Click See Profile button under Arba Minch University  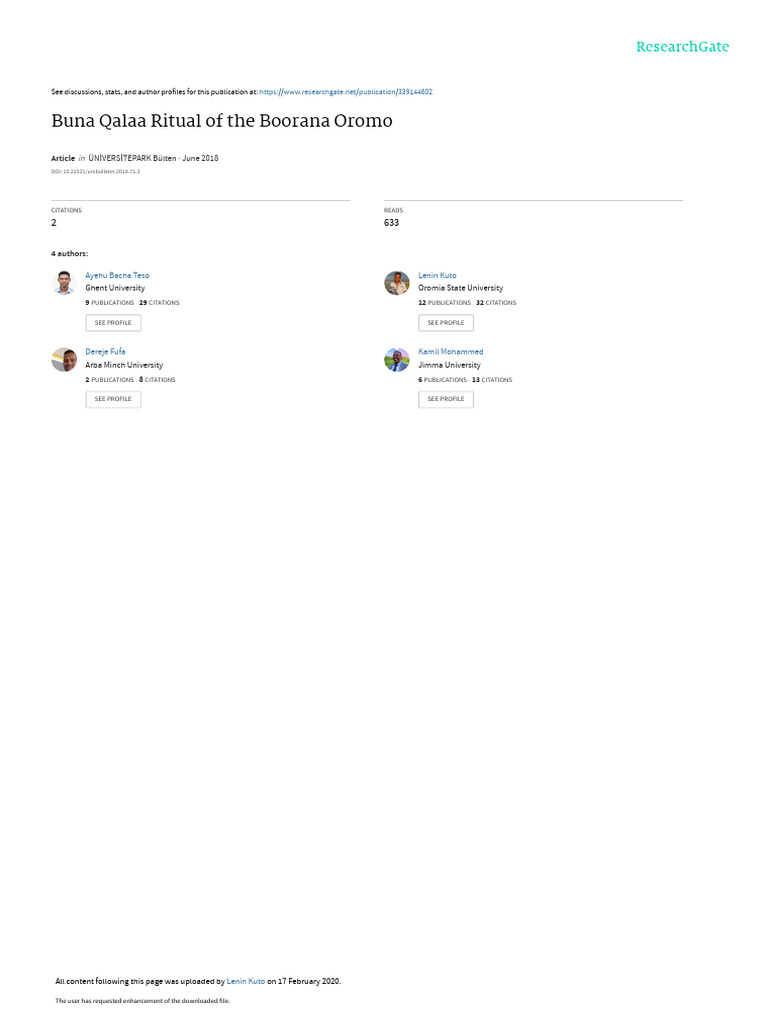pyautogui.click(x=113, y=399)
